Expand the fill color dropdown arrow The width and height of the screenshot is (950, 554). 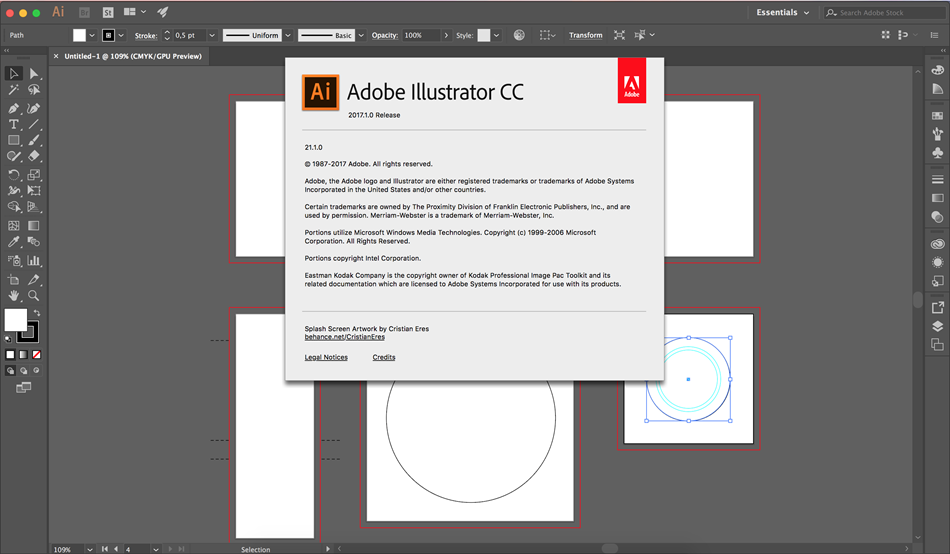(92, 35)
